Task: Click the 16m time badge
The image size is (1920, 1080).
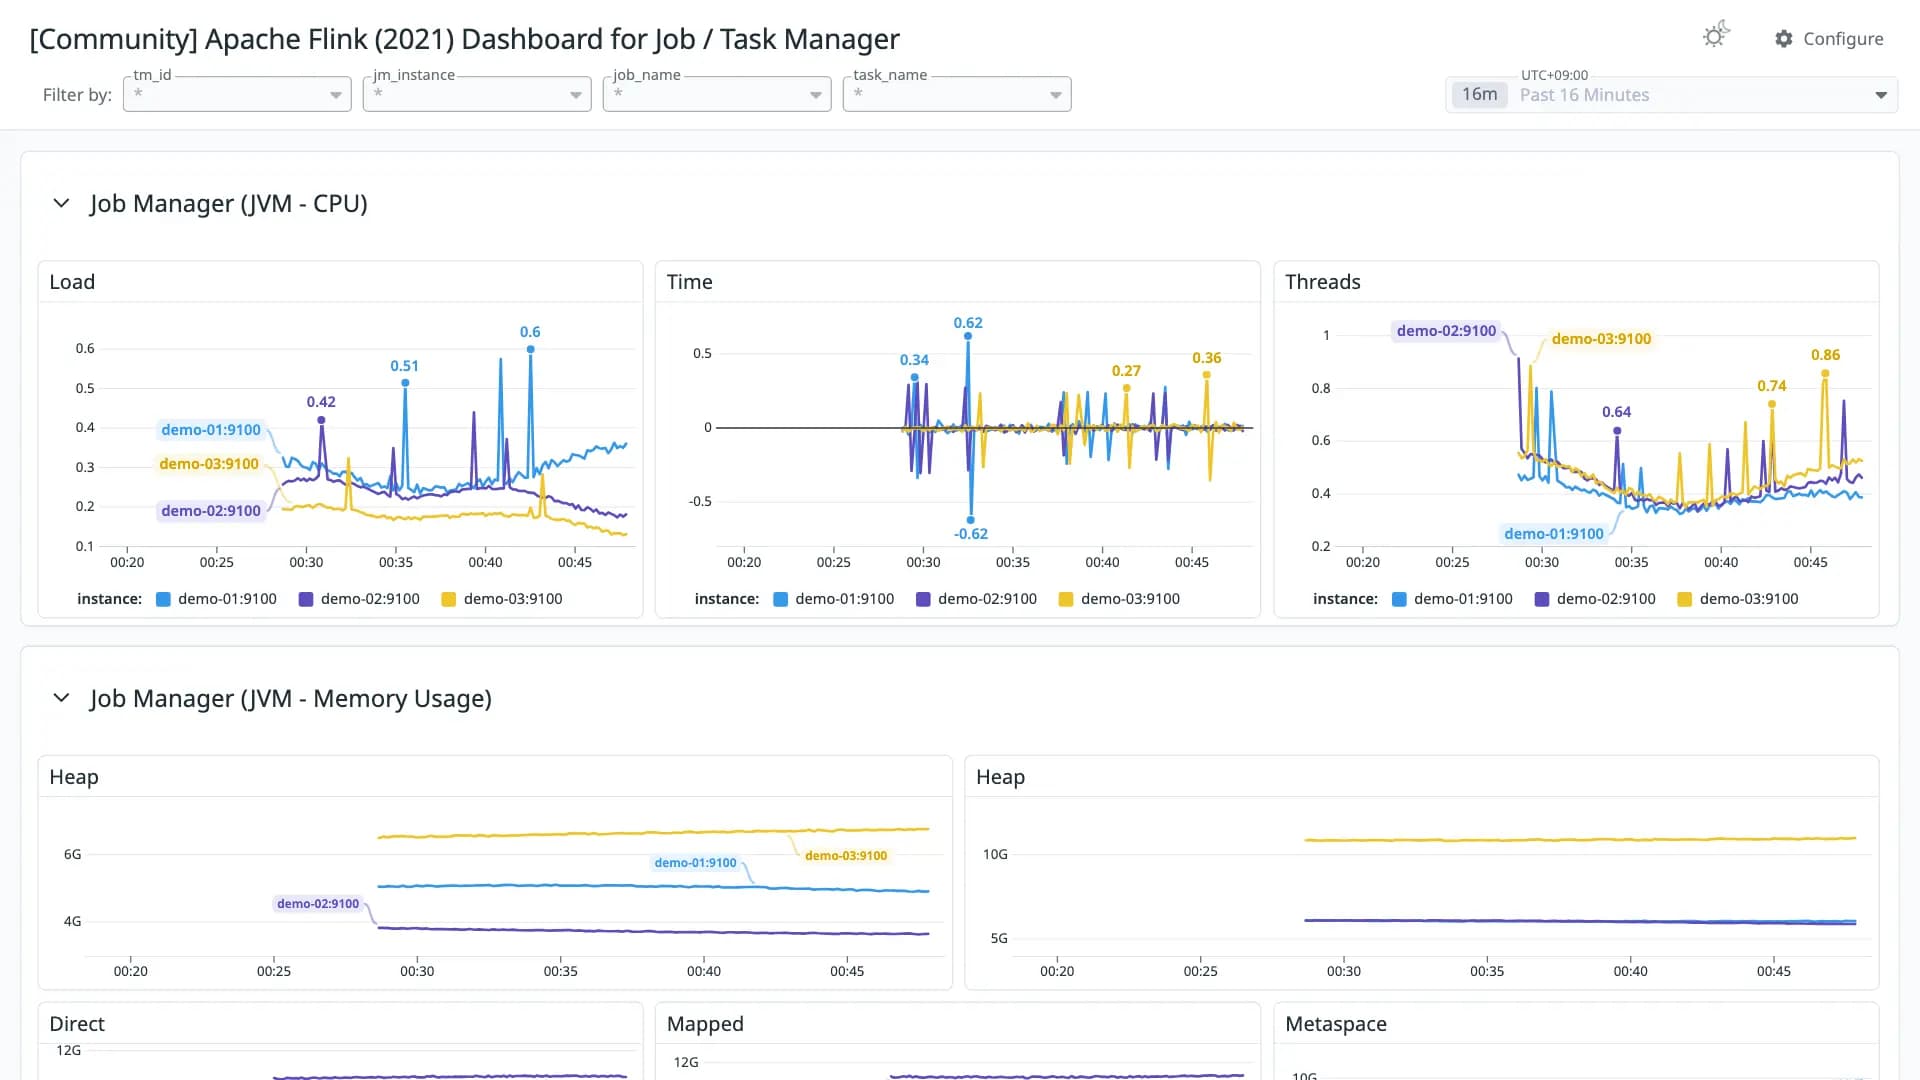Action: pos(1479,94)
